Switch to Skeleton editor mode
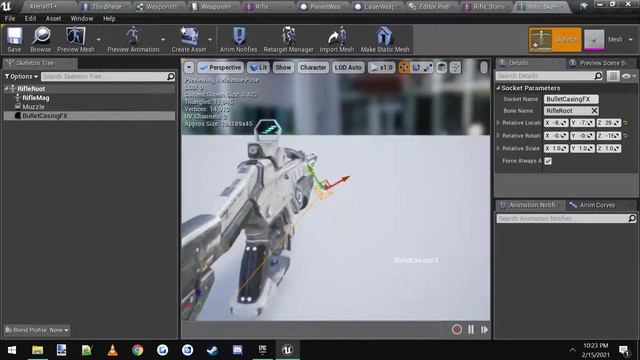This screenshot has width=640, height=360. [555, 40]
